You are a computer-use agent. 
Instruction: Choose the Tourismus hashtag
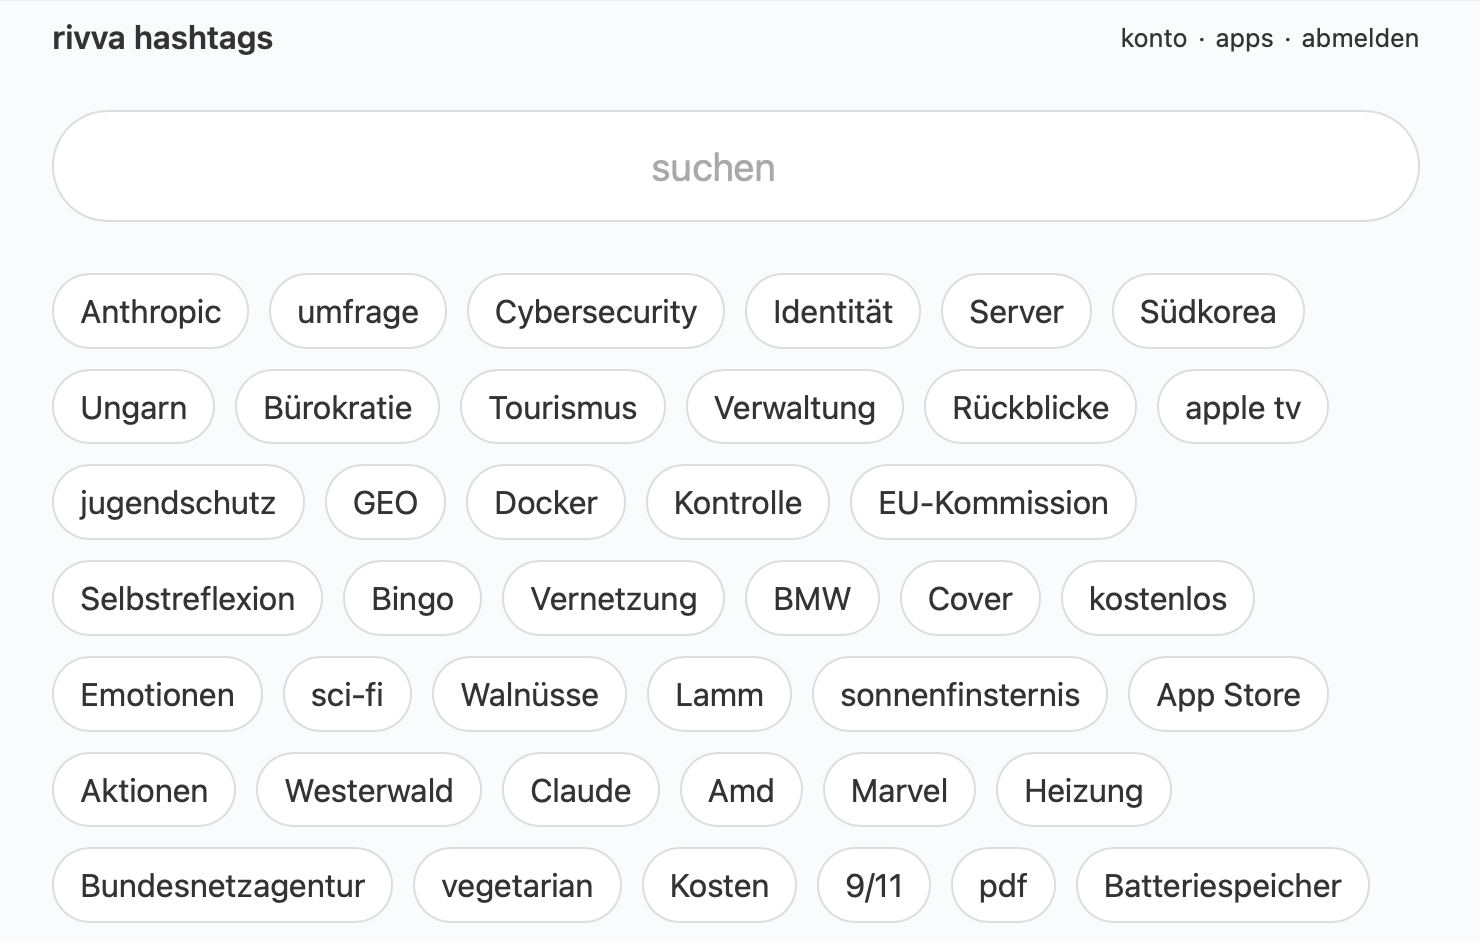click(x=563, y=407)
